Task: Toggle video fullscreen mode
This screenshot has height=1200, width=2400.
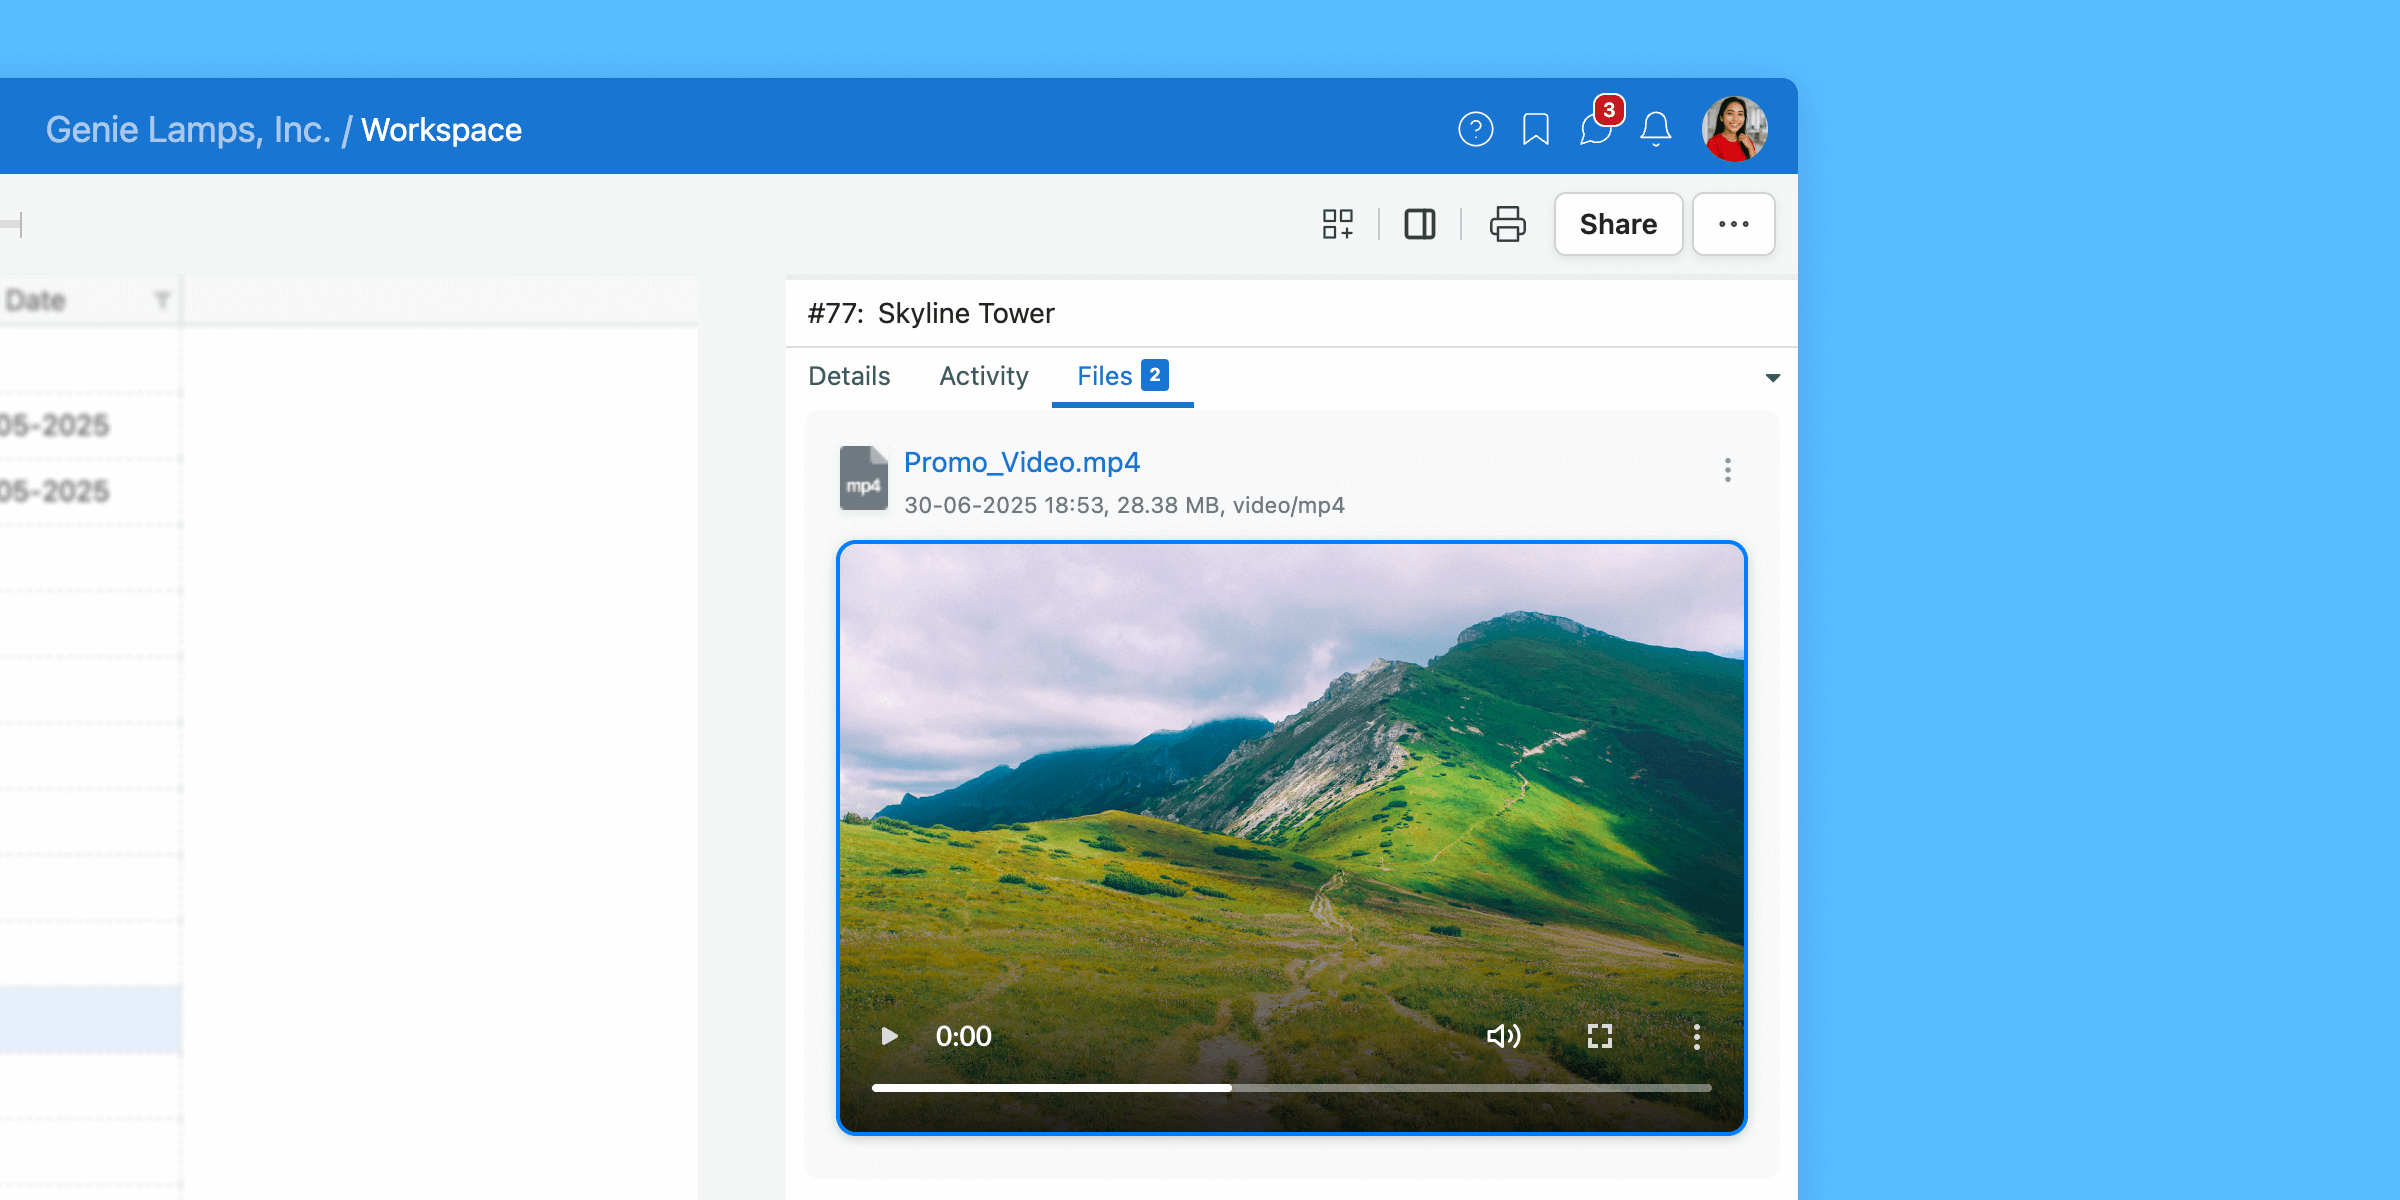Action: (1599, 1036)
